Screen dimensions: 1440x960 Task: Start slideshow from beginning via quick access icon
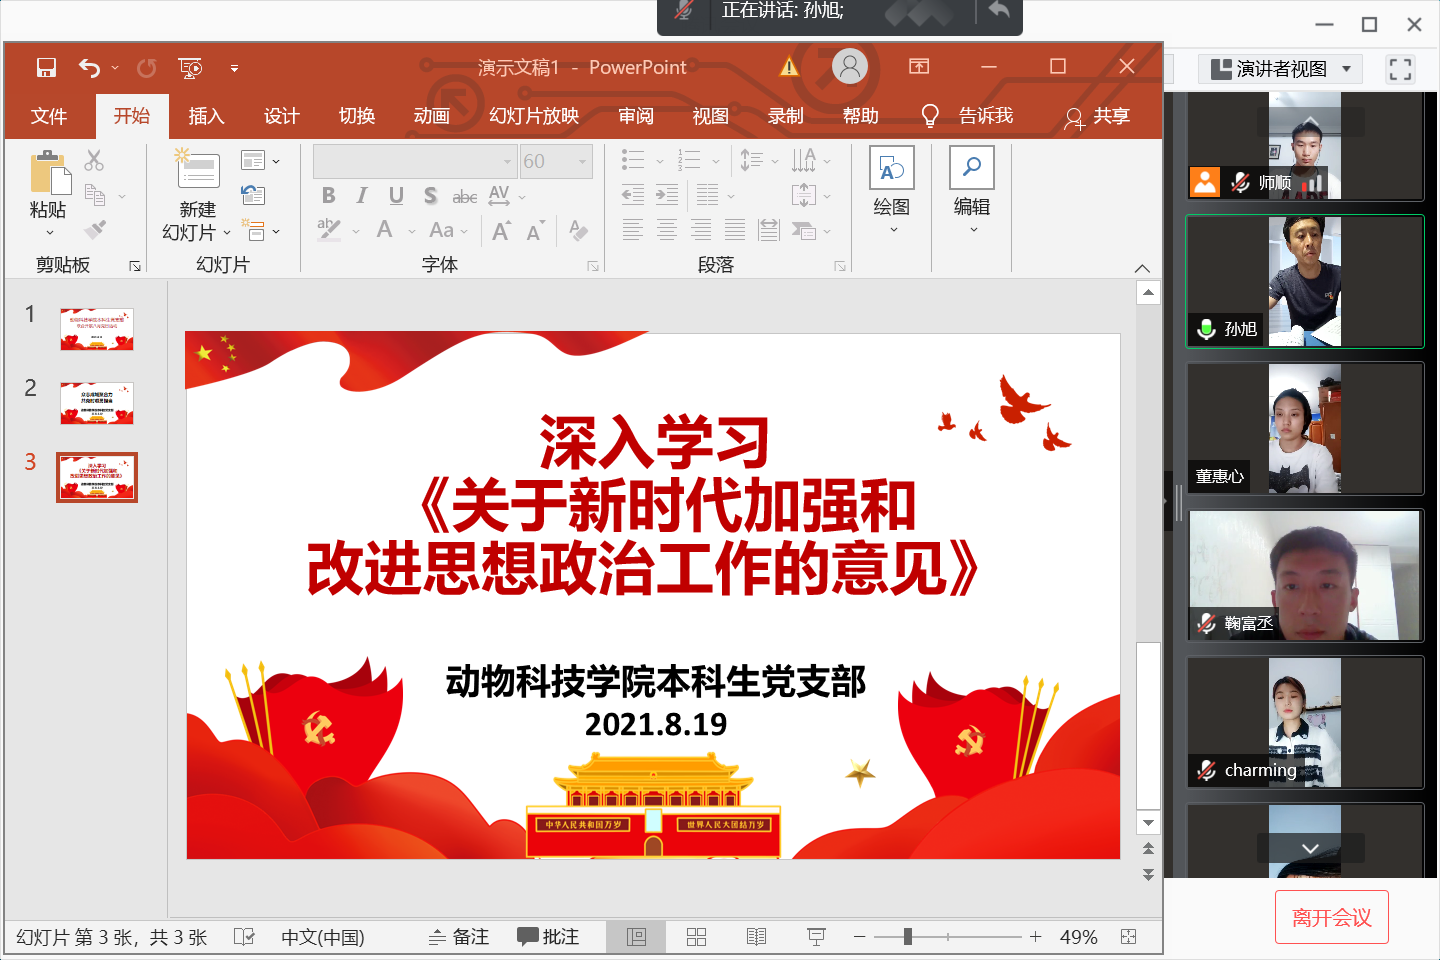tap(190, 67)
